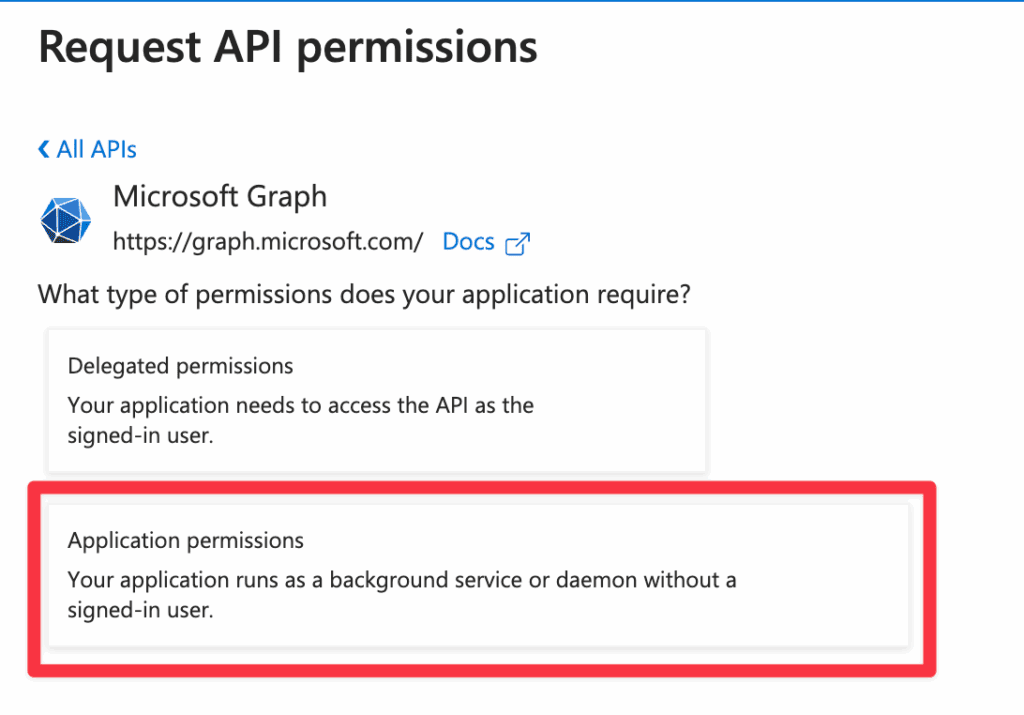
Task: Open the Docs link
Action: pos(468,241)
